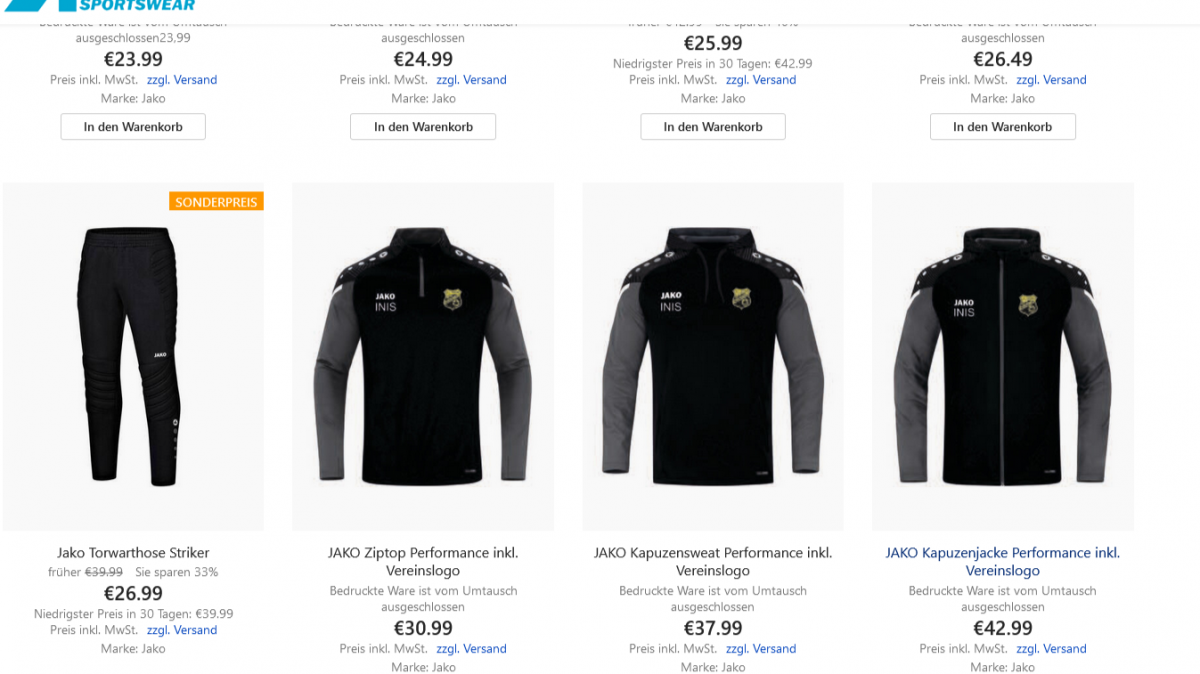Click zzgl. Versand link under €26.49
The height and width of the screenshot is (674, 1200).
[x=1051, y=80]
